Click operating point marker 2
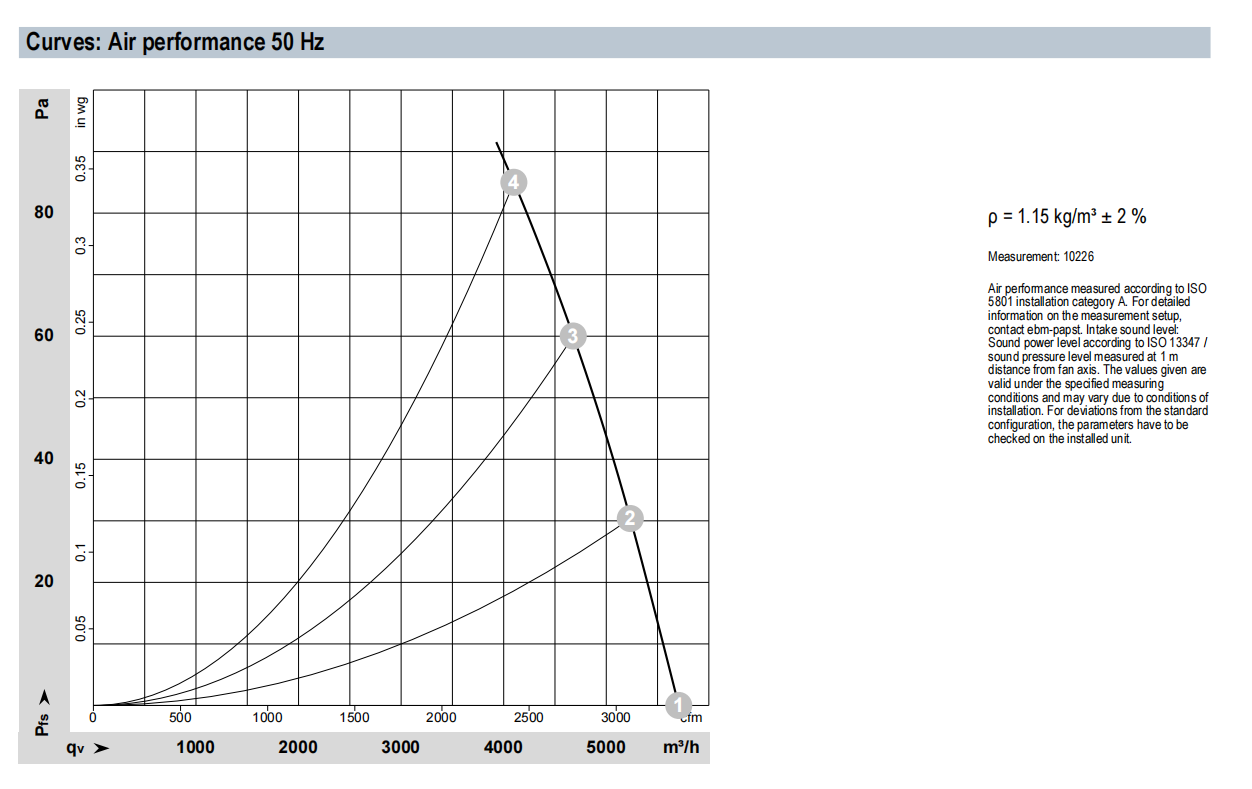 [x=629, y=518]
